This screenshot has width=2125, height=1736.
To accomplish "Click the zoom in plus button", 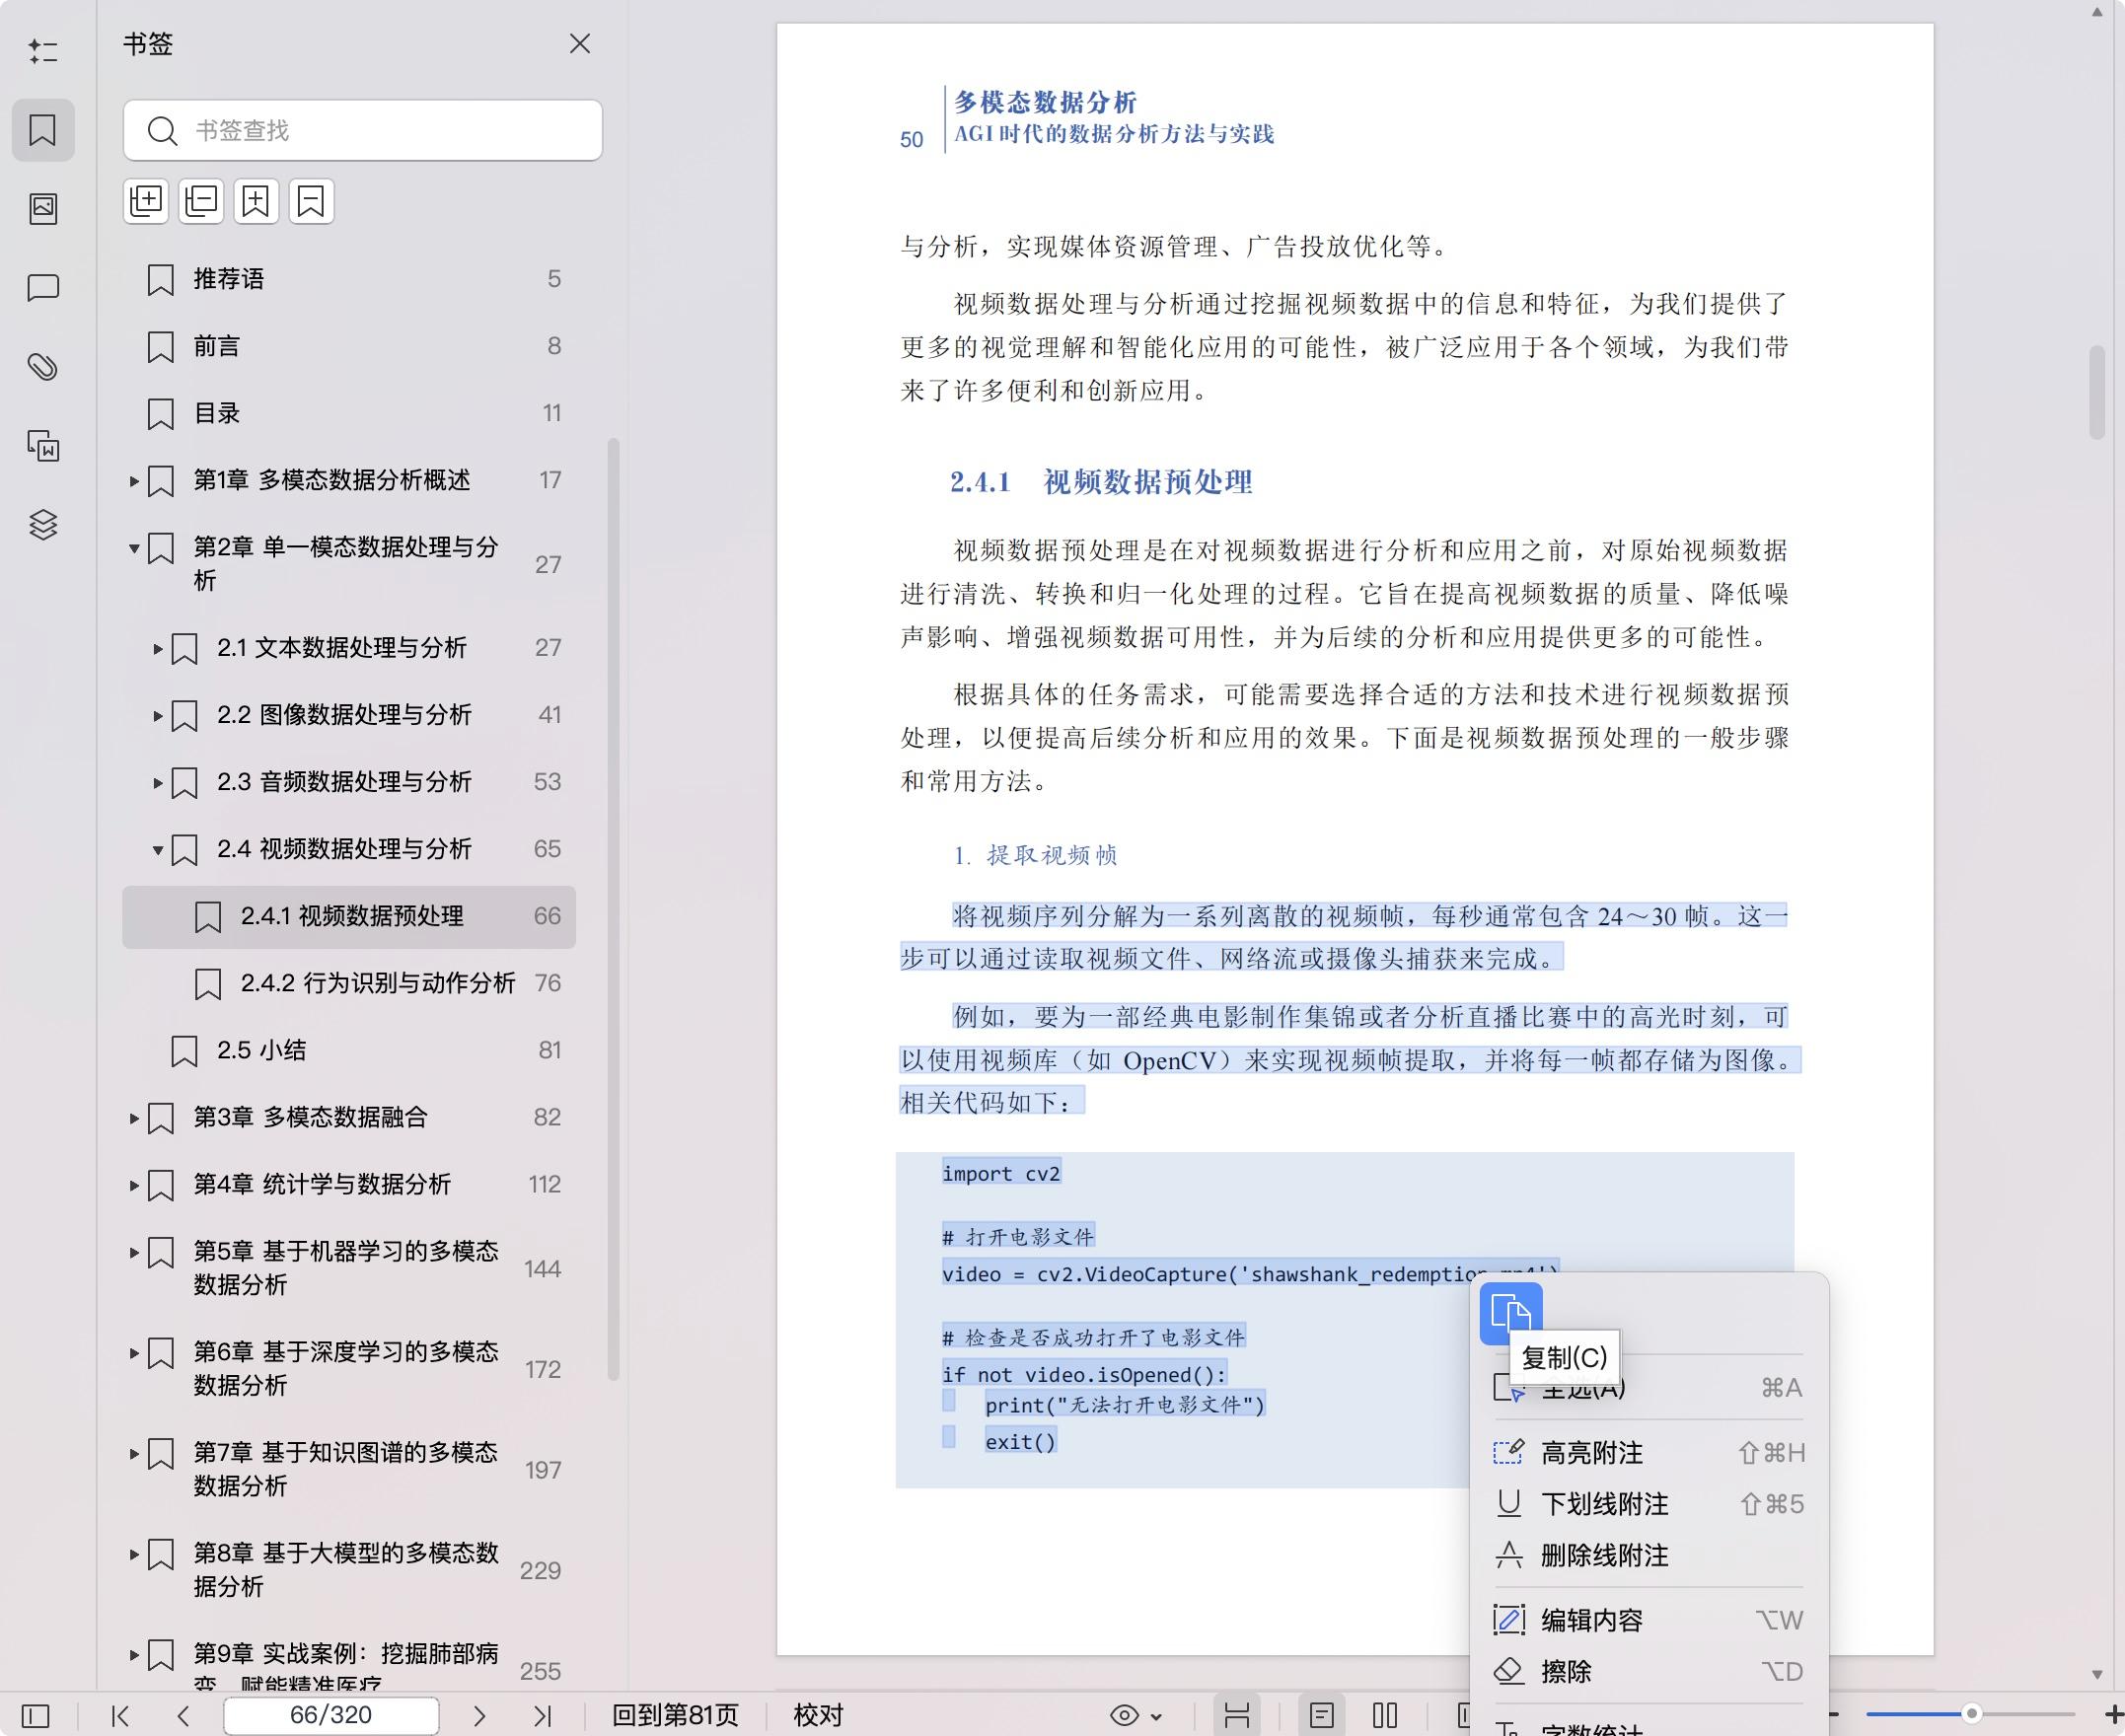I will point(2112,1716).
